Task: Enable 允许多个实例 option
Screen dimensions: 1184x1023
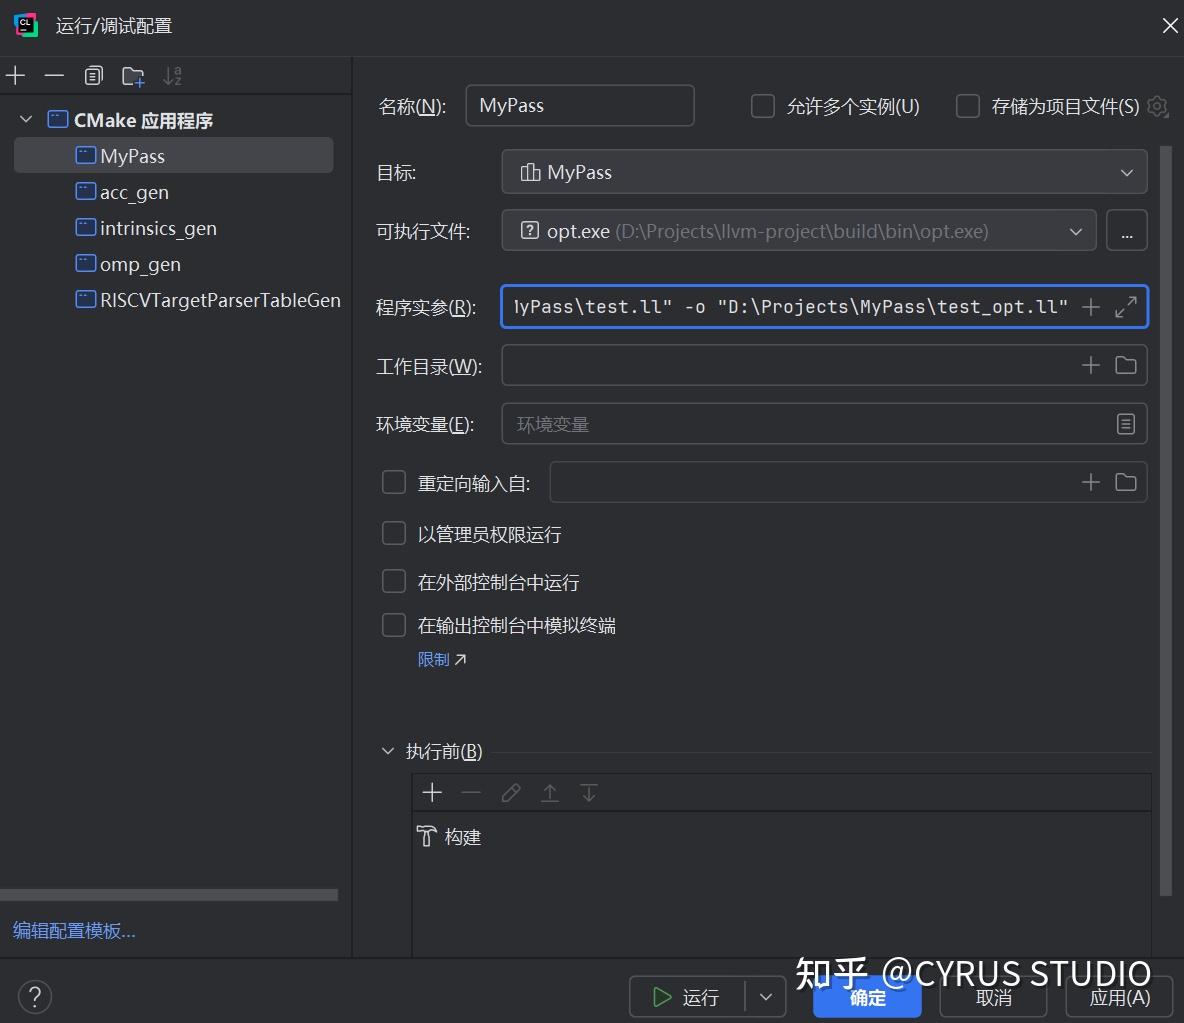Action: (763, 105)
